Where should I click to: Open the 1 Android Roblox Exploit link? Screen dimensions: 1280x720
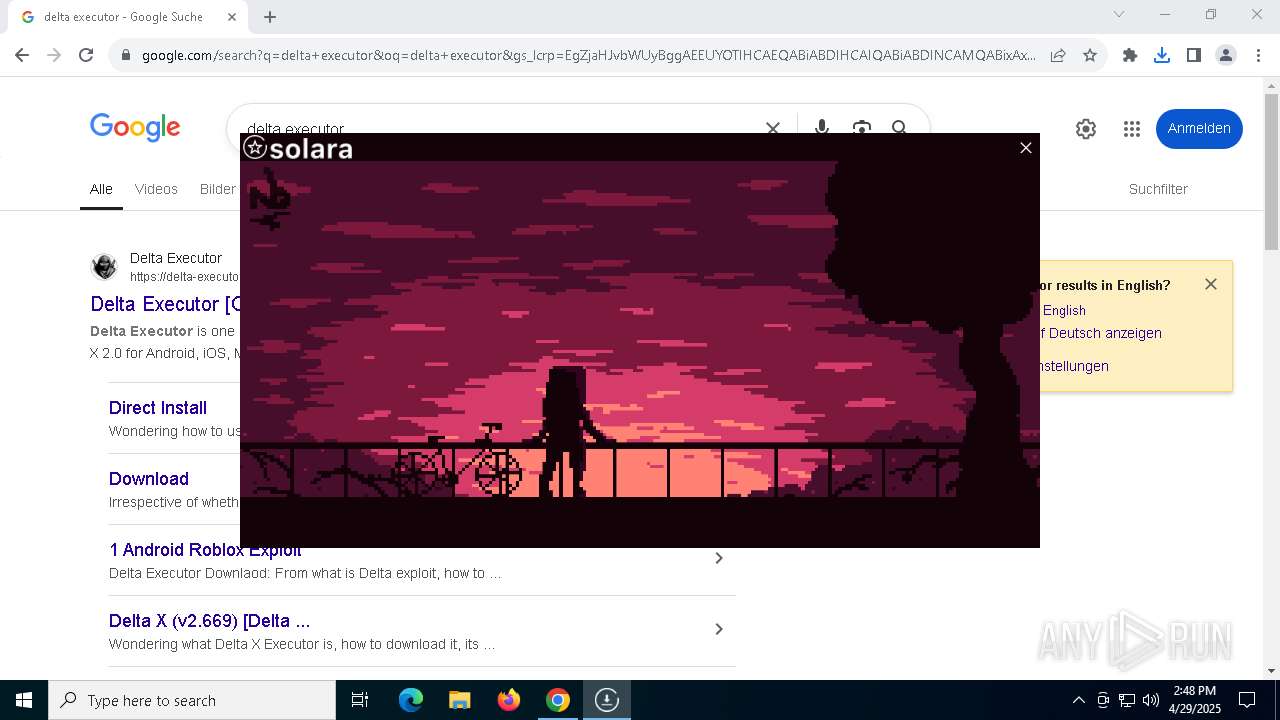(205, 551)
